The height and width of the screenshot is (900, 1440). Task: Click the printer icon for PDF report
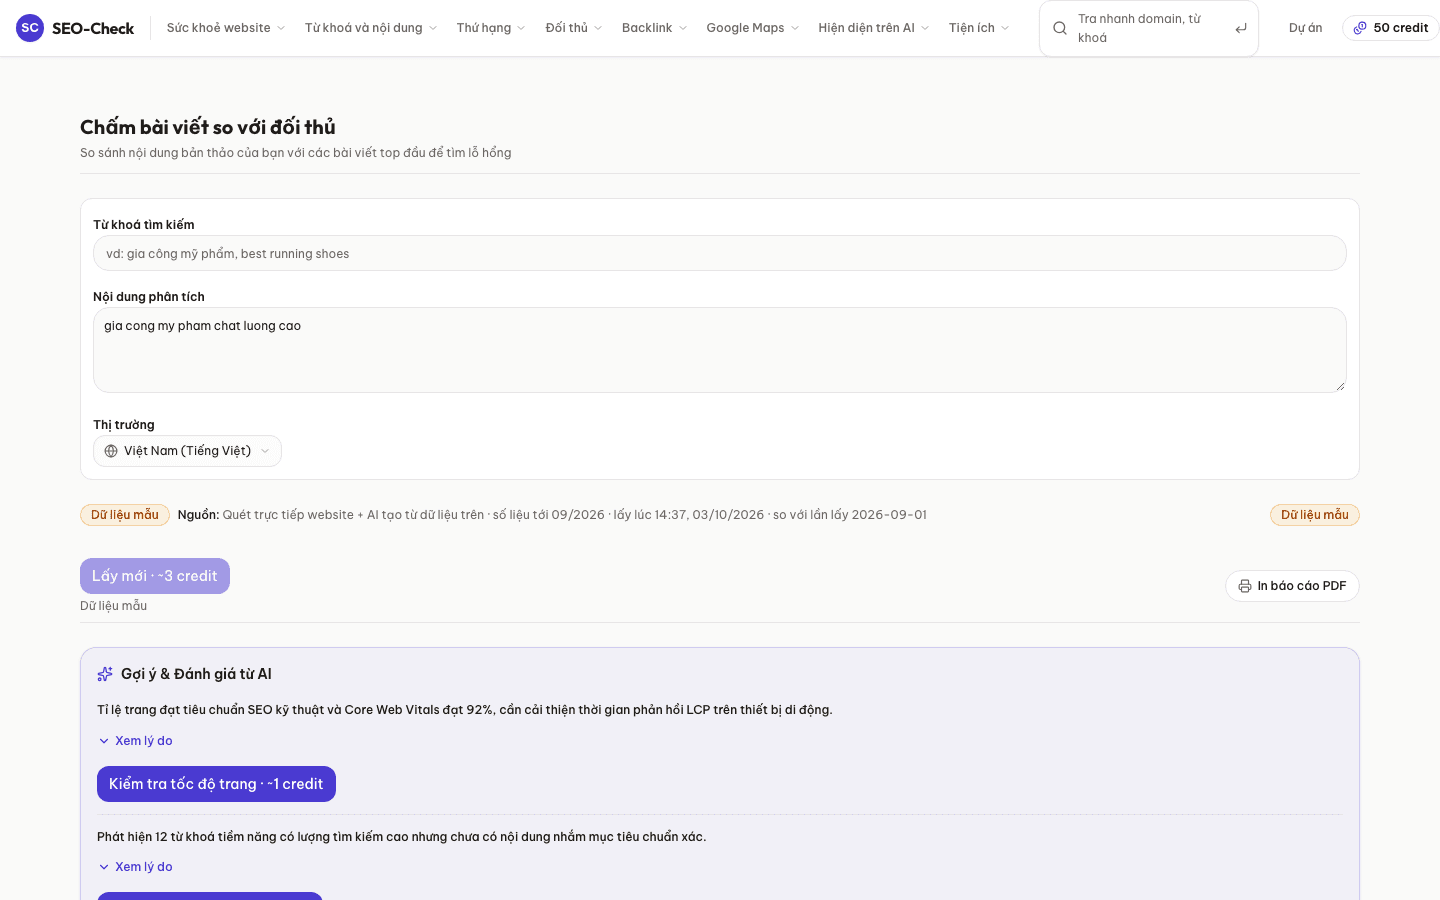1245,586
